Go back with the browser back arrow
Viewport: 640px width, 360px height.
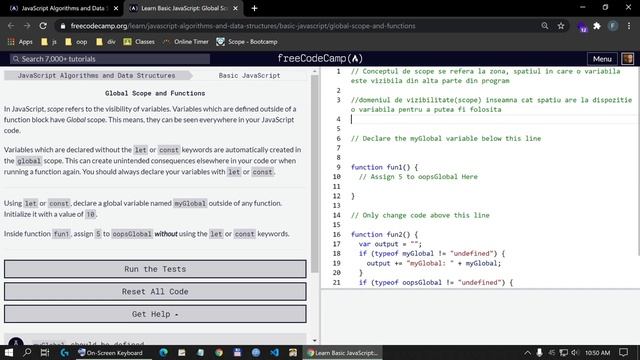pyautogui.click(x=11, y=26)
